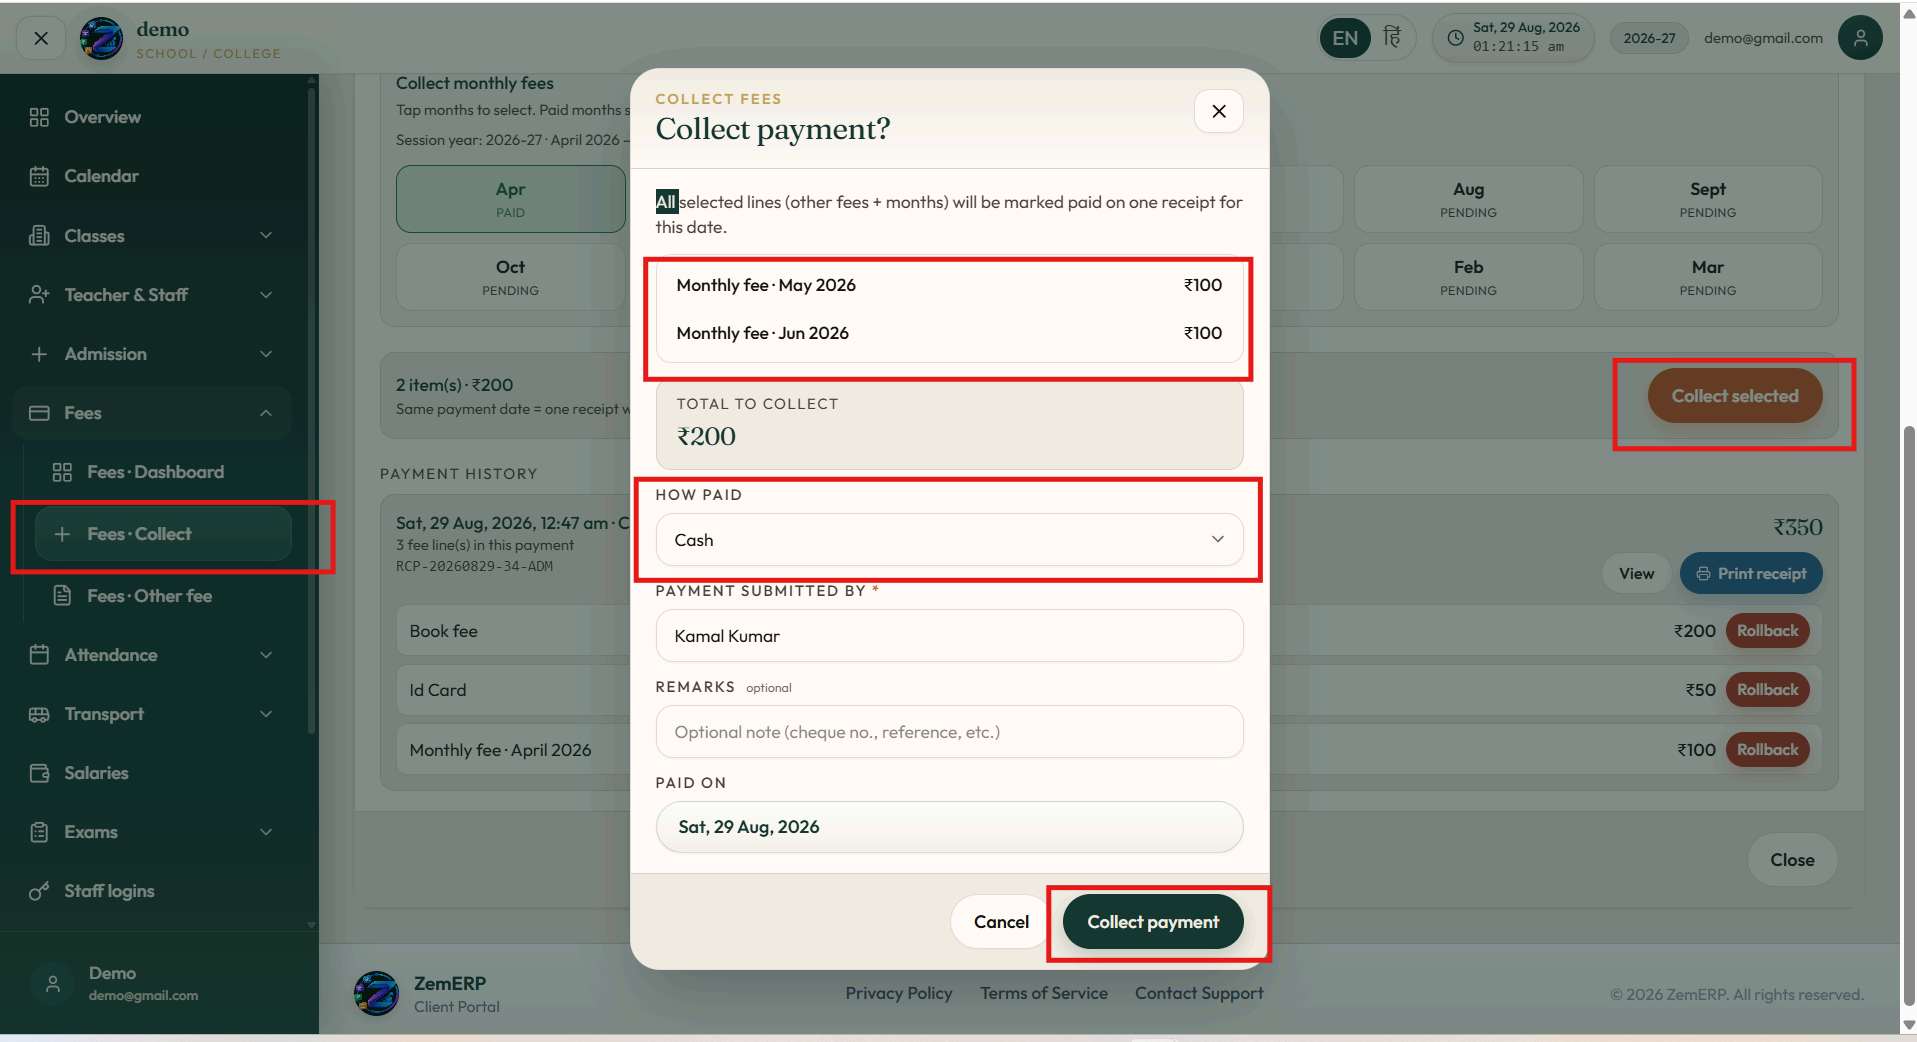Click the Remarks optional note field

pyautogui.click(x=949, y=732)
